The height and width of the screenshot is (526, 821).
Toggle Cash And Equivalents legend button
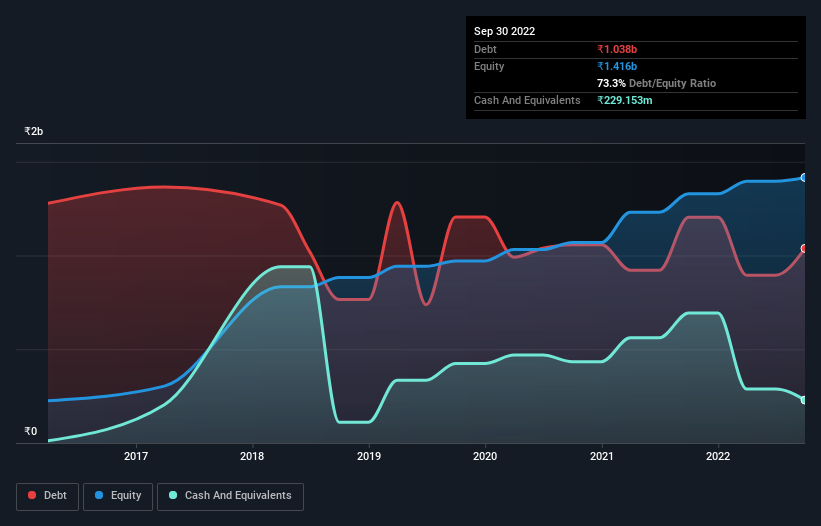[230, 496]
